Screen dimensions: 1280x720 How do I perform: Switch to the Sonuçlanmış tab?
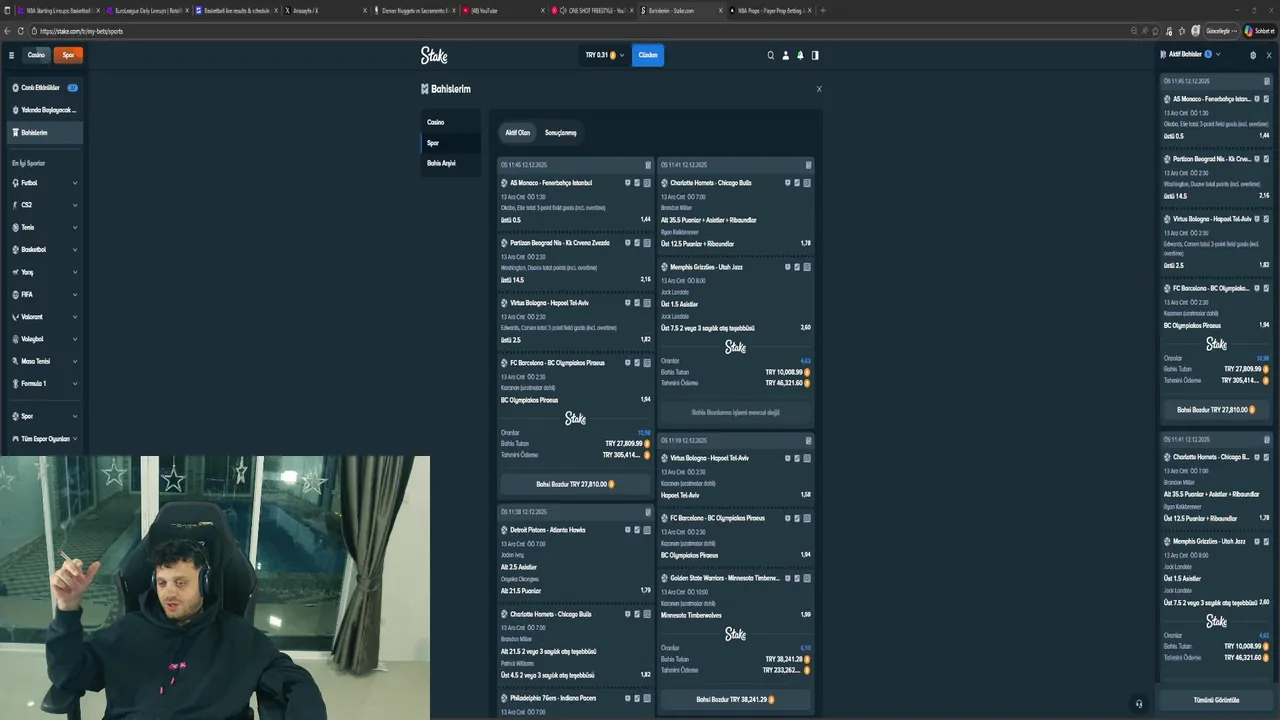(x=560, y=132)
